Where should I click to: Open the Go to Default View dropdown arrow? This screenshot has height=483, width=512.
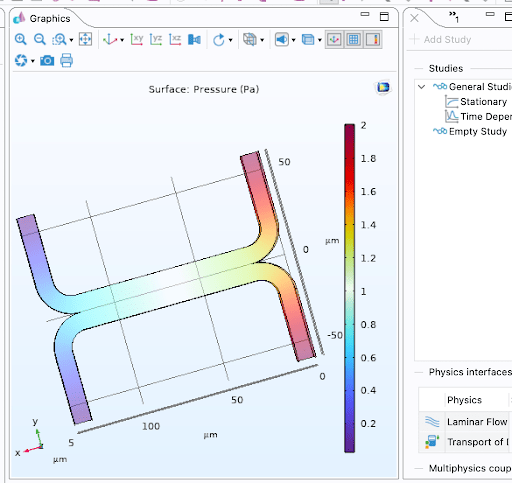122,40
